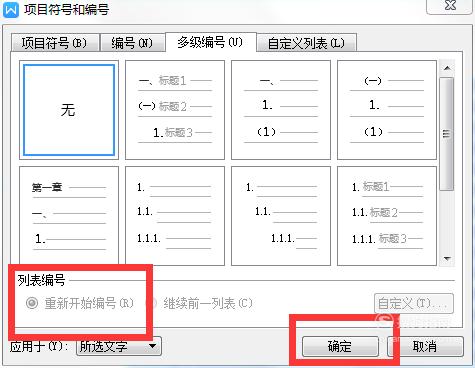Choose the 第一章 multilevel style
Viewport: 475px width, 368px height.
click(69, 216)
